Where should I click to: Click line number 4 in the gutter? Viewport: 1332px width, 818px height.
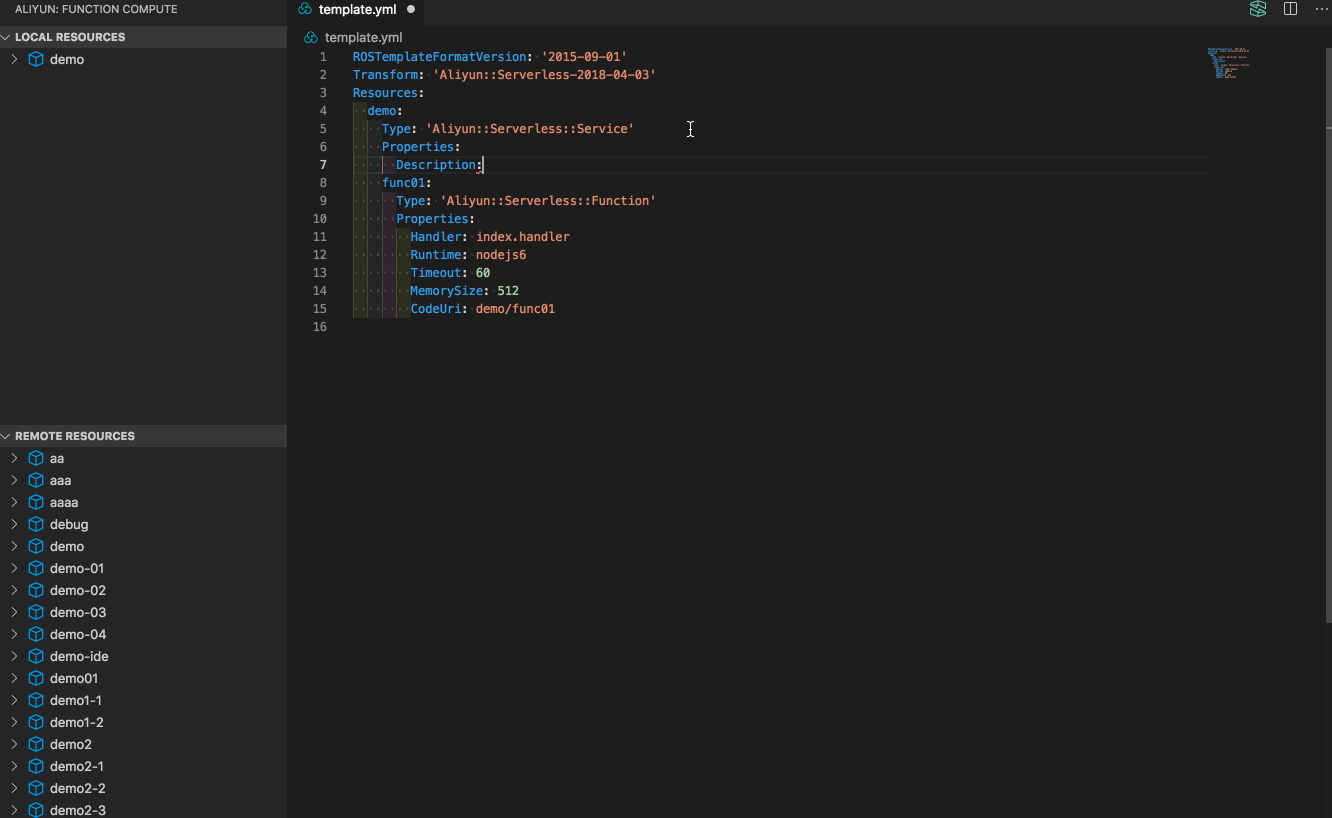pyautogui.click(x=323, y=111)
